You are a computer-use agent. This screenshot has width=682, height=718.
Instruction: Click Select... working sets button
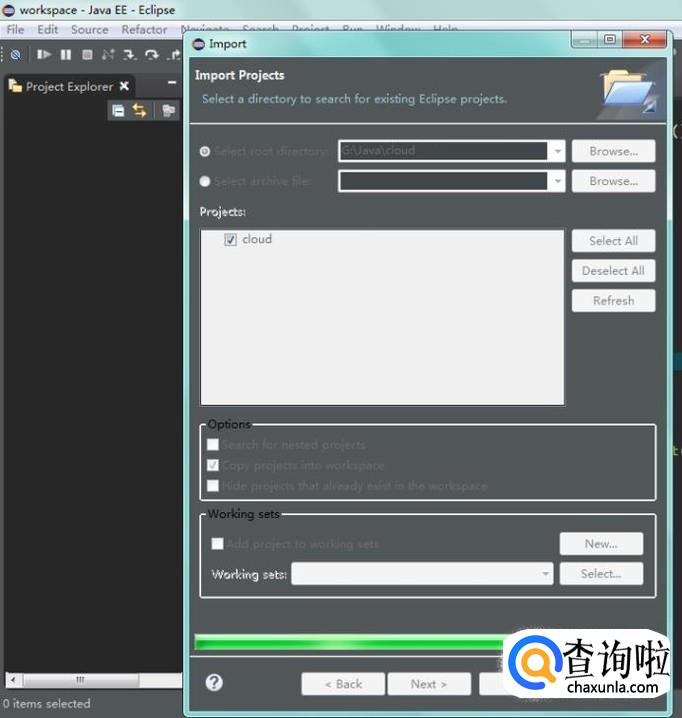pyautogui.click(x=601, y=574)
